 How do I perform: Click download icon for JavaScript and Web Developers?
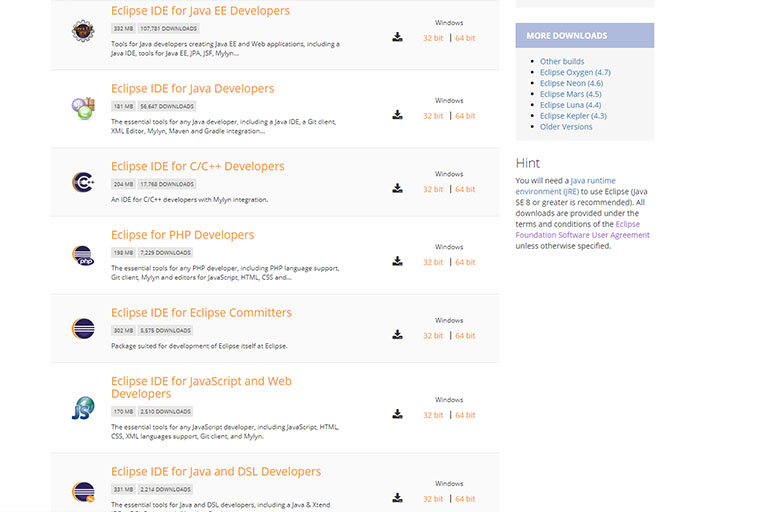[397, 414]
